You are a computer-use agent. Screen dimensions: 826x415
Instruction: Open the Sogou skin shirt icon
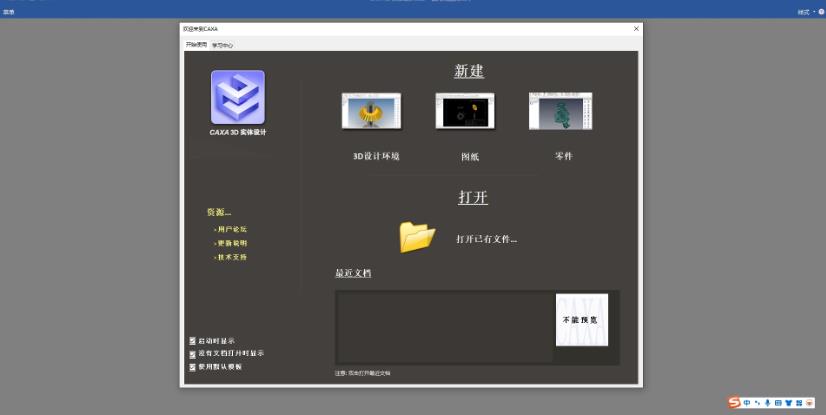tap(788, 402)
